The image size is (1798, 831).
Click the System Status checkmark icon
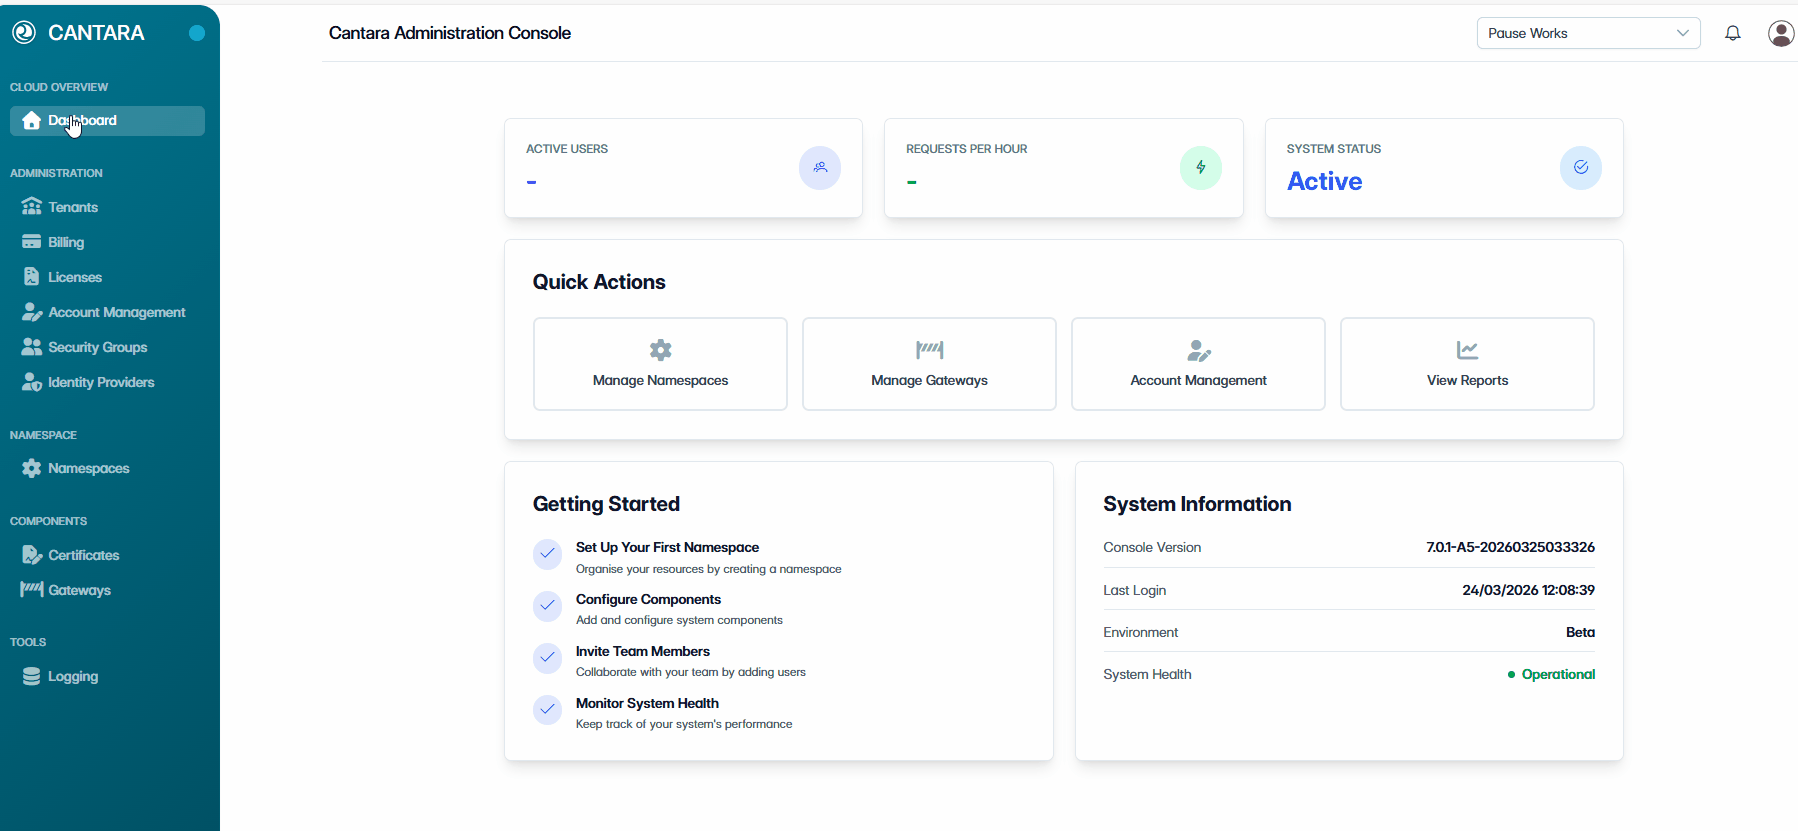tap(1581, 168)
